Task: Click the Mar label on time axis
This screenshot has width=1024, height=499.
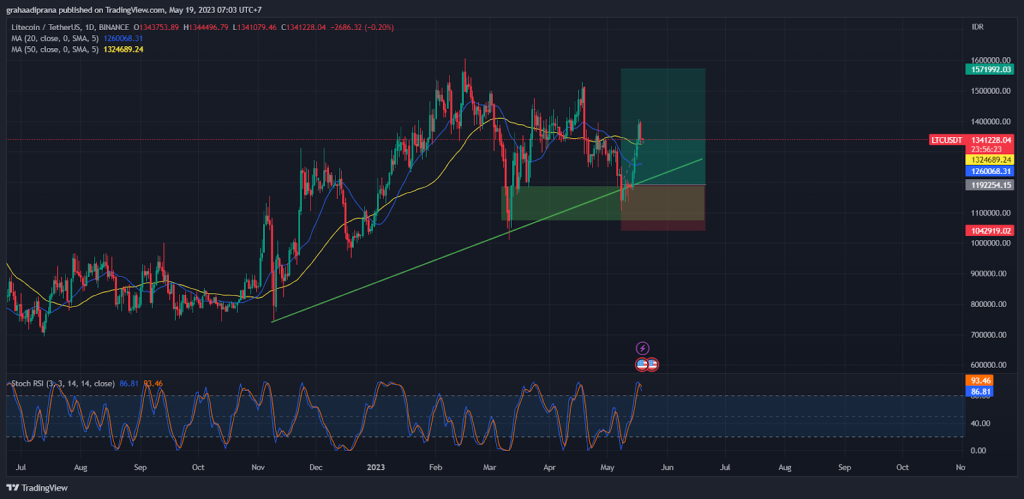Action: 490,468
